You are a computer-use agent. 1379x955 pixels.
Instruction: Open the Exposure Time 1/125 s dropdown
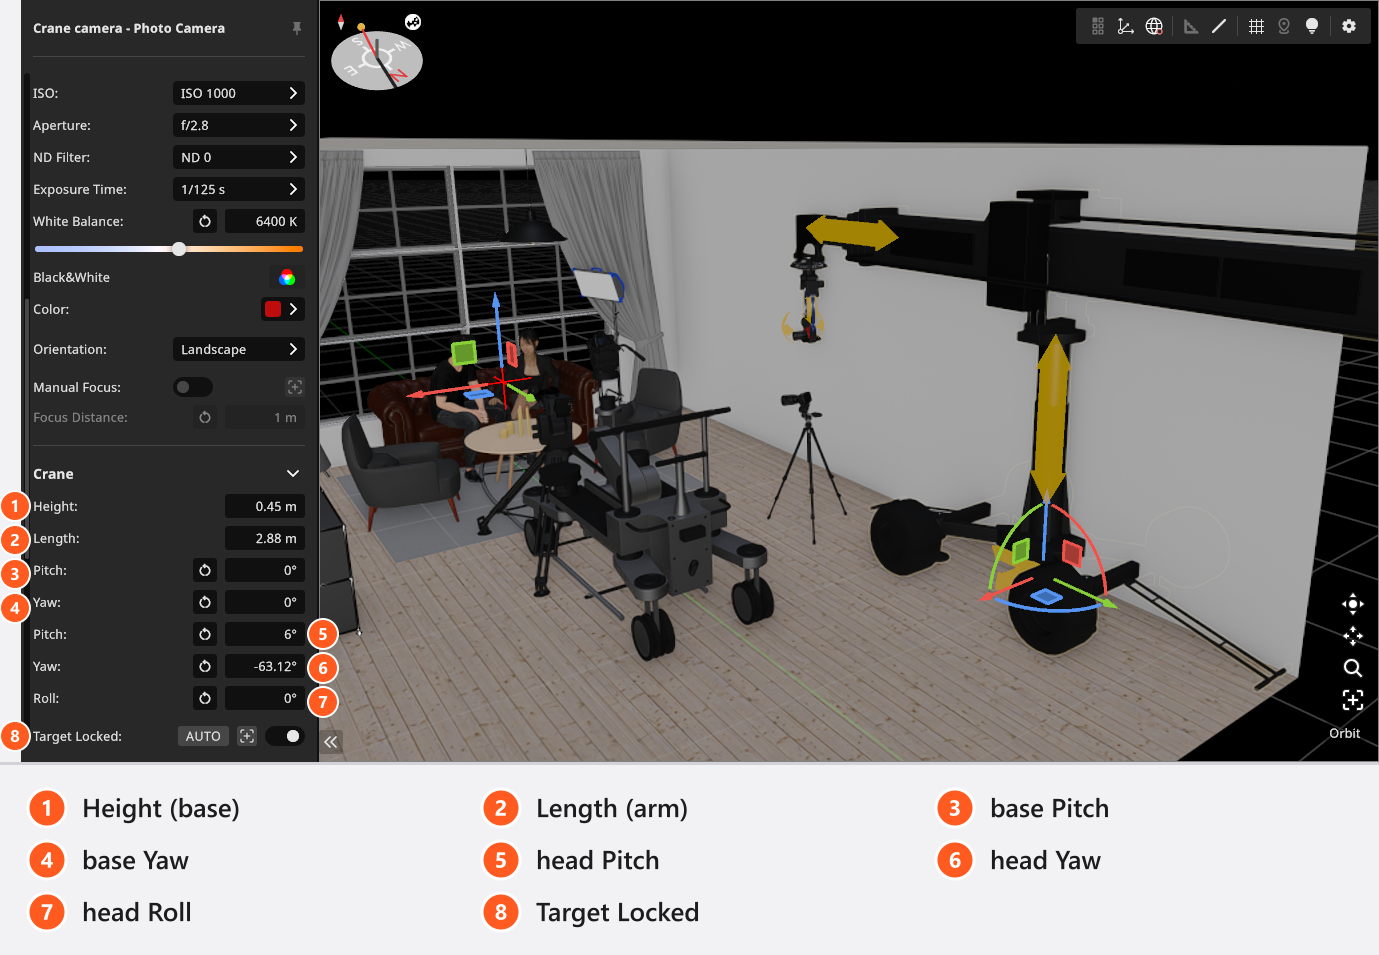[239, 189]
